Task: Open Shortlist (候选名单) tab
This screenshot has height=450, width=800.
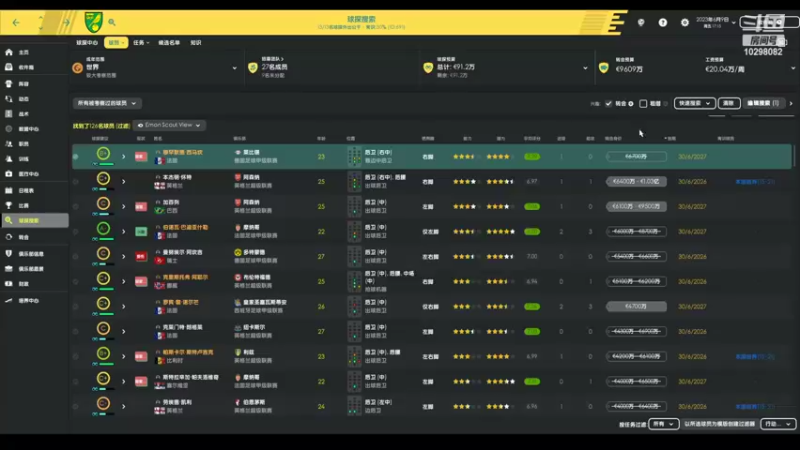Action: click(169, 43)
